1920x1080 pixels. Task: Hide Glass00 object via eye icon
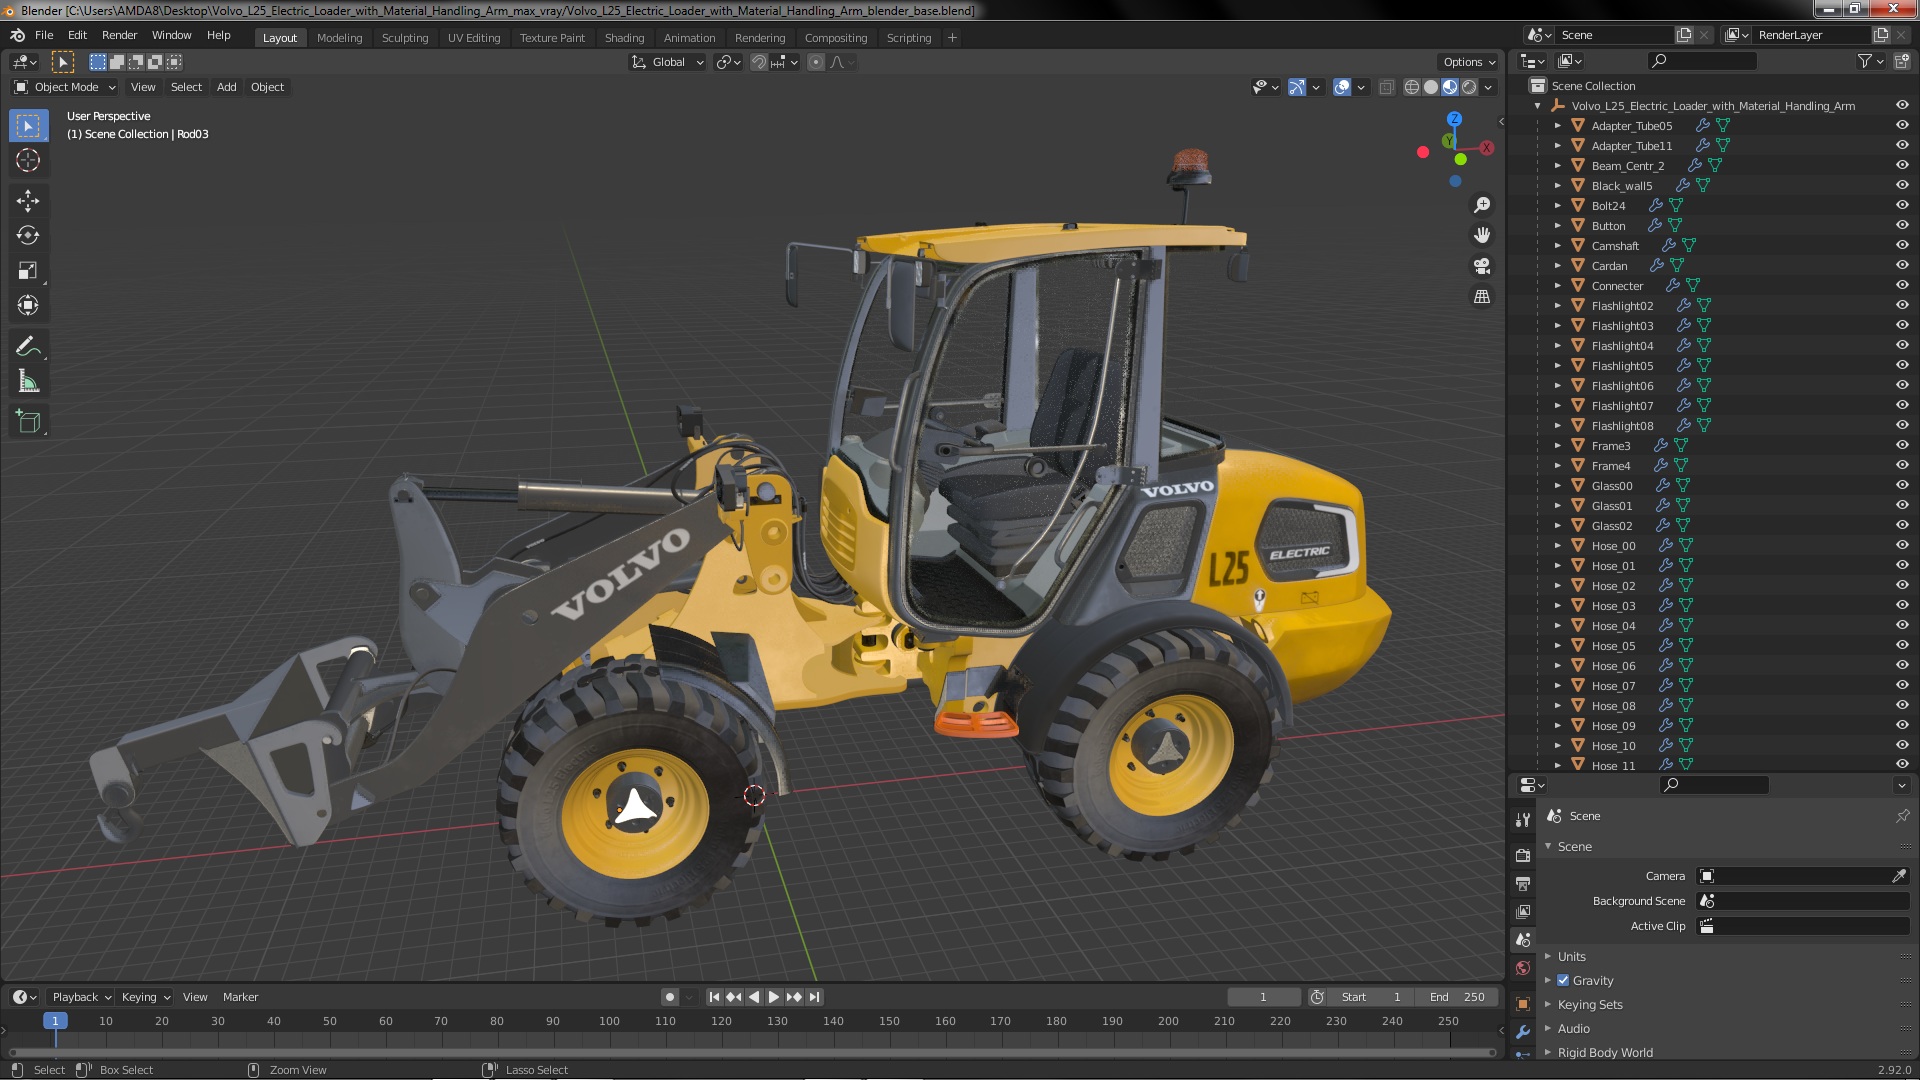1901,486
